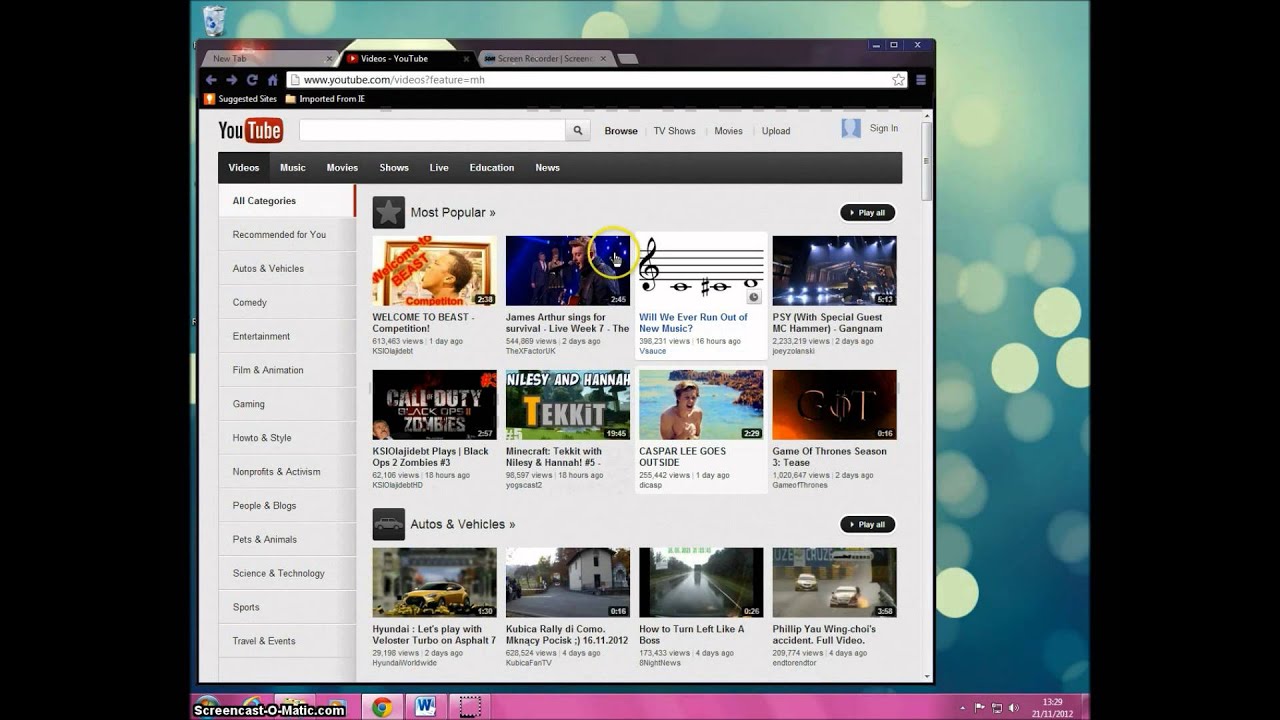
Task: Click the user avatar next to Sign In
Action: coord(851,128)
